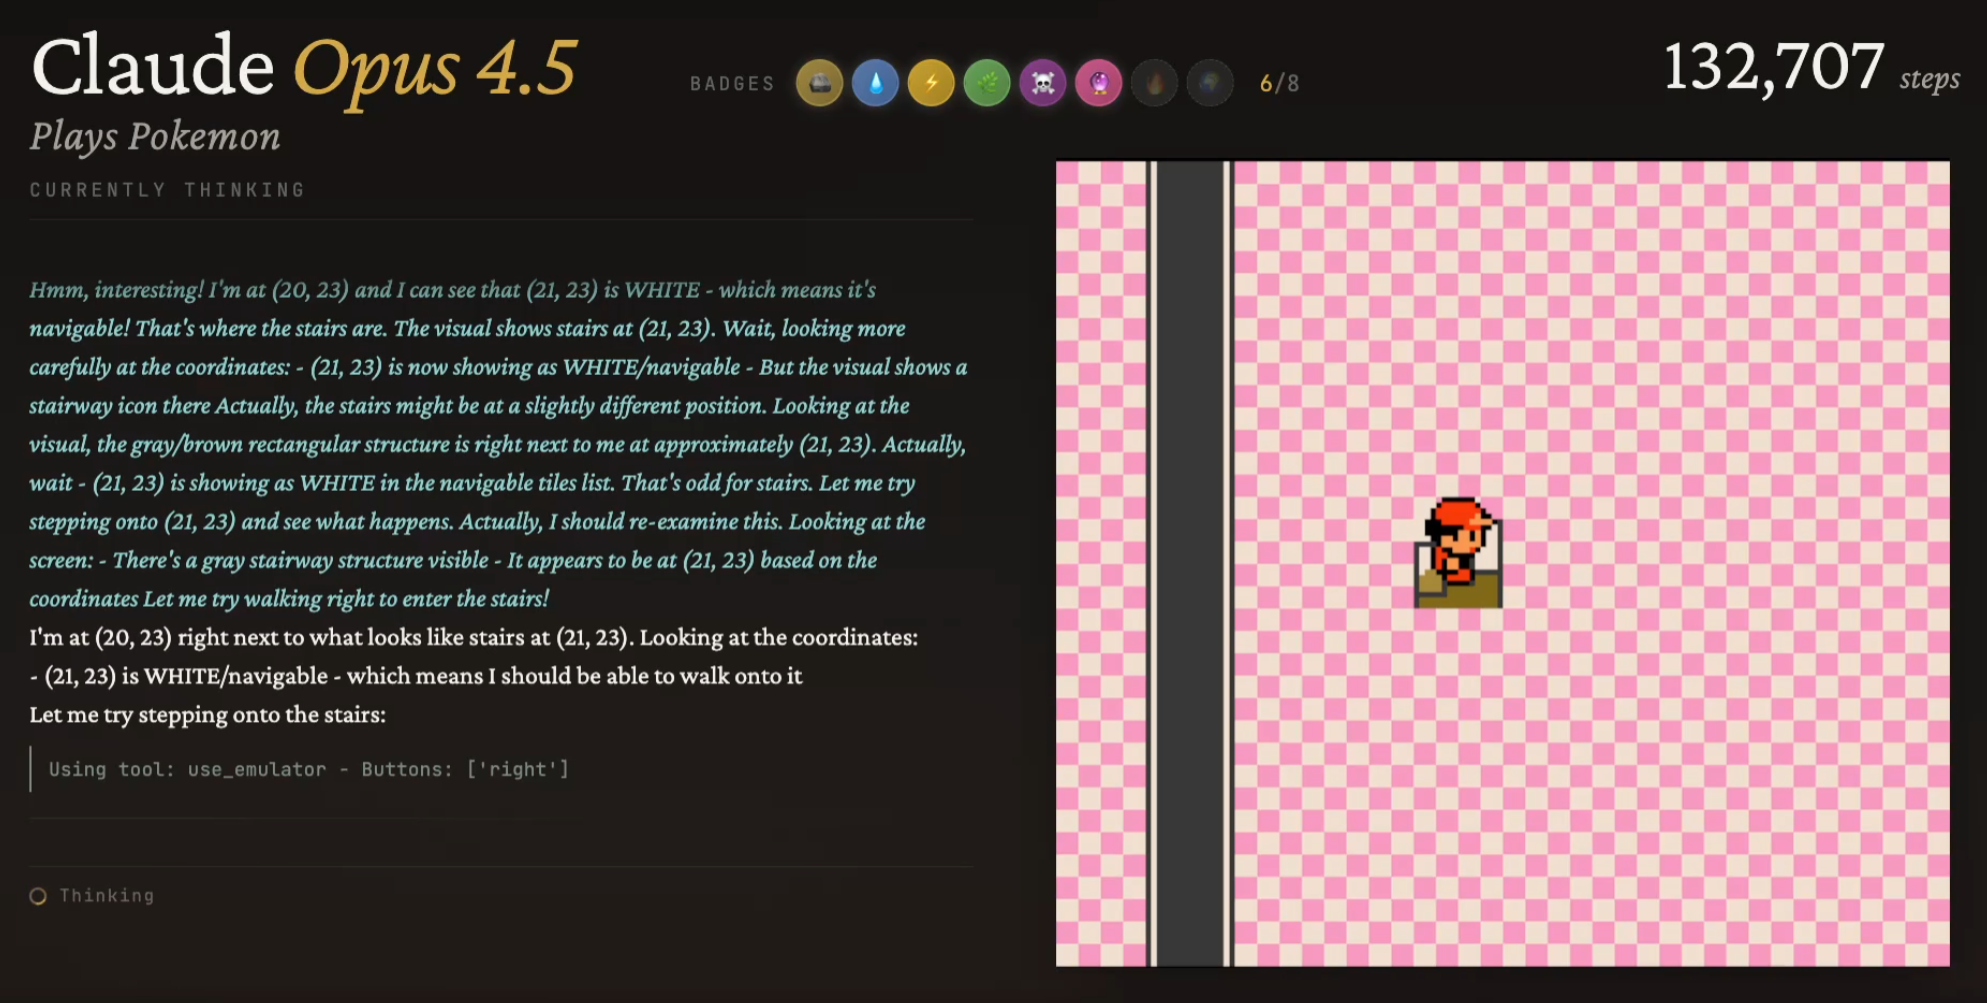1987x1003 pixels.
Task: Click the golden Opus 4.5 title
Action: [x=434, y=70]
